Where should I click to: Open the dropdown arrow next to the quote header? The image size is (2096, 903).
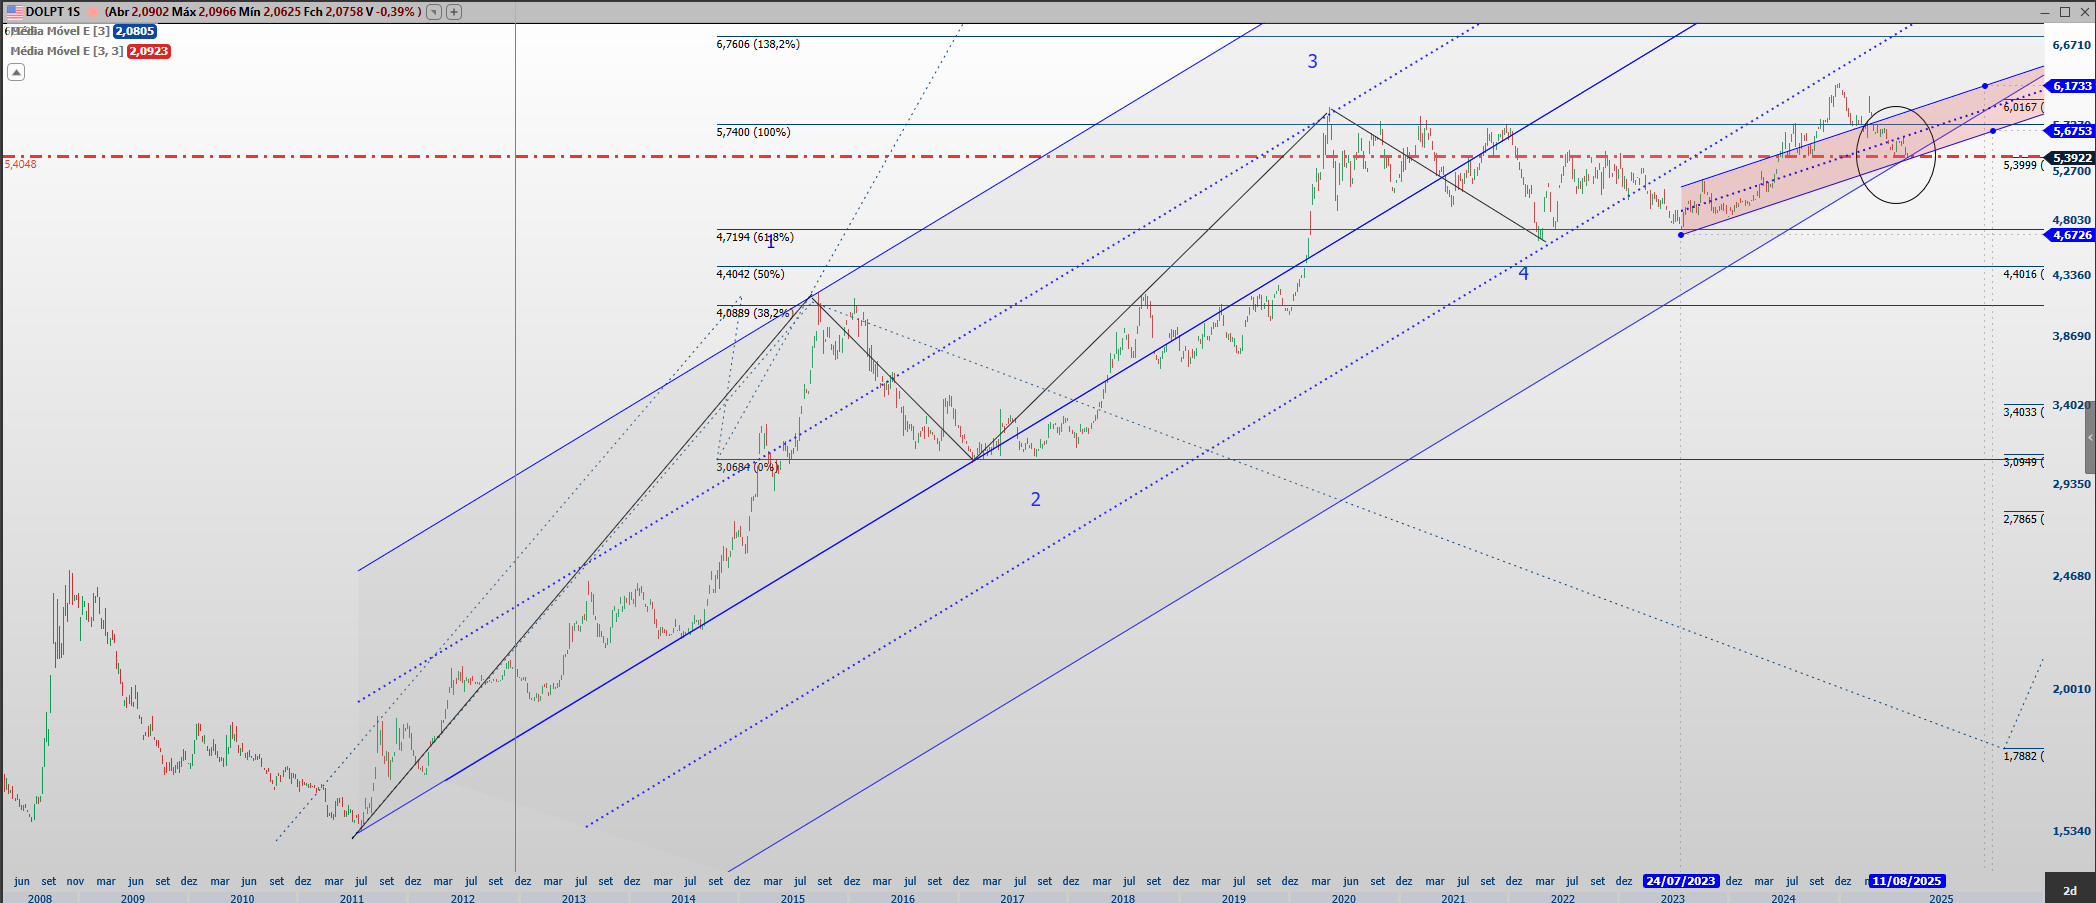[433, 12]
